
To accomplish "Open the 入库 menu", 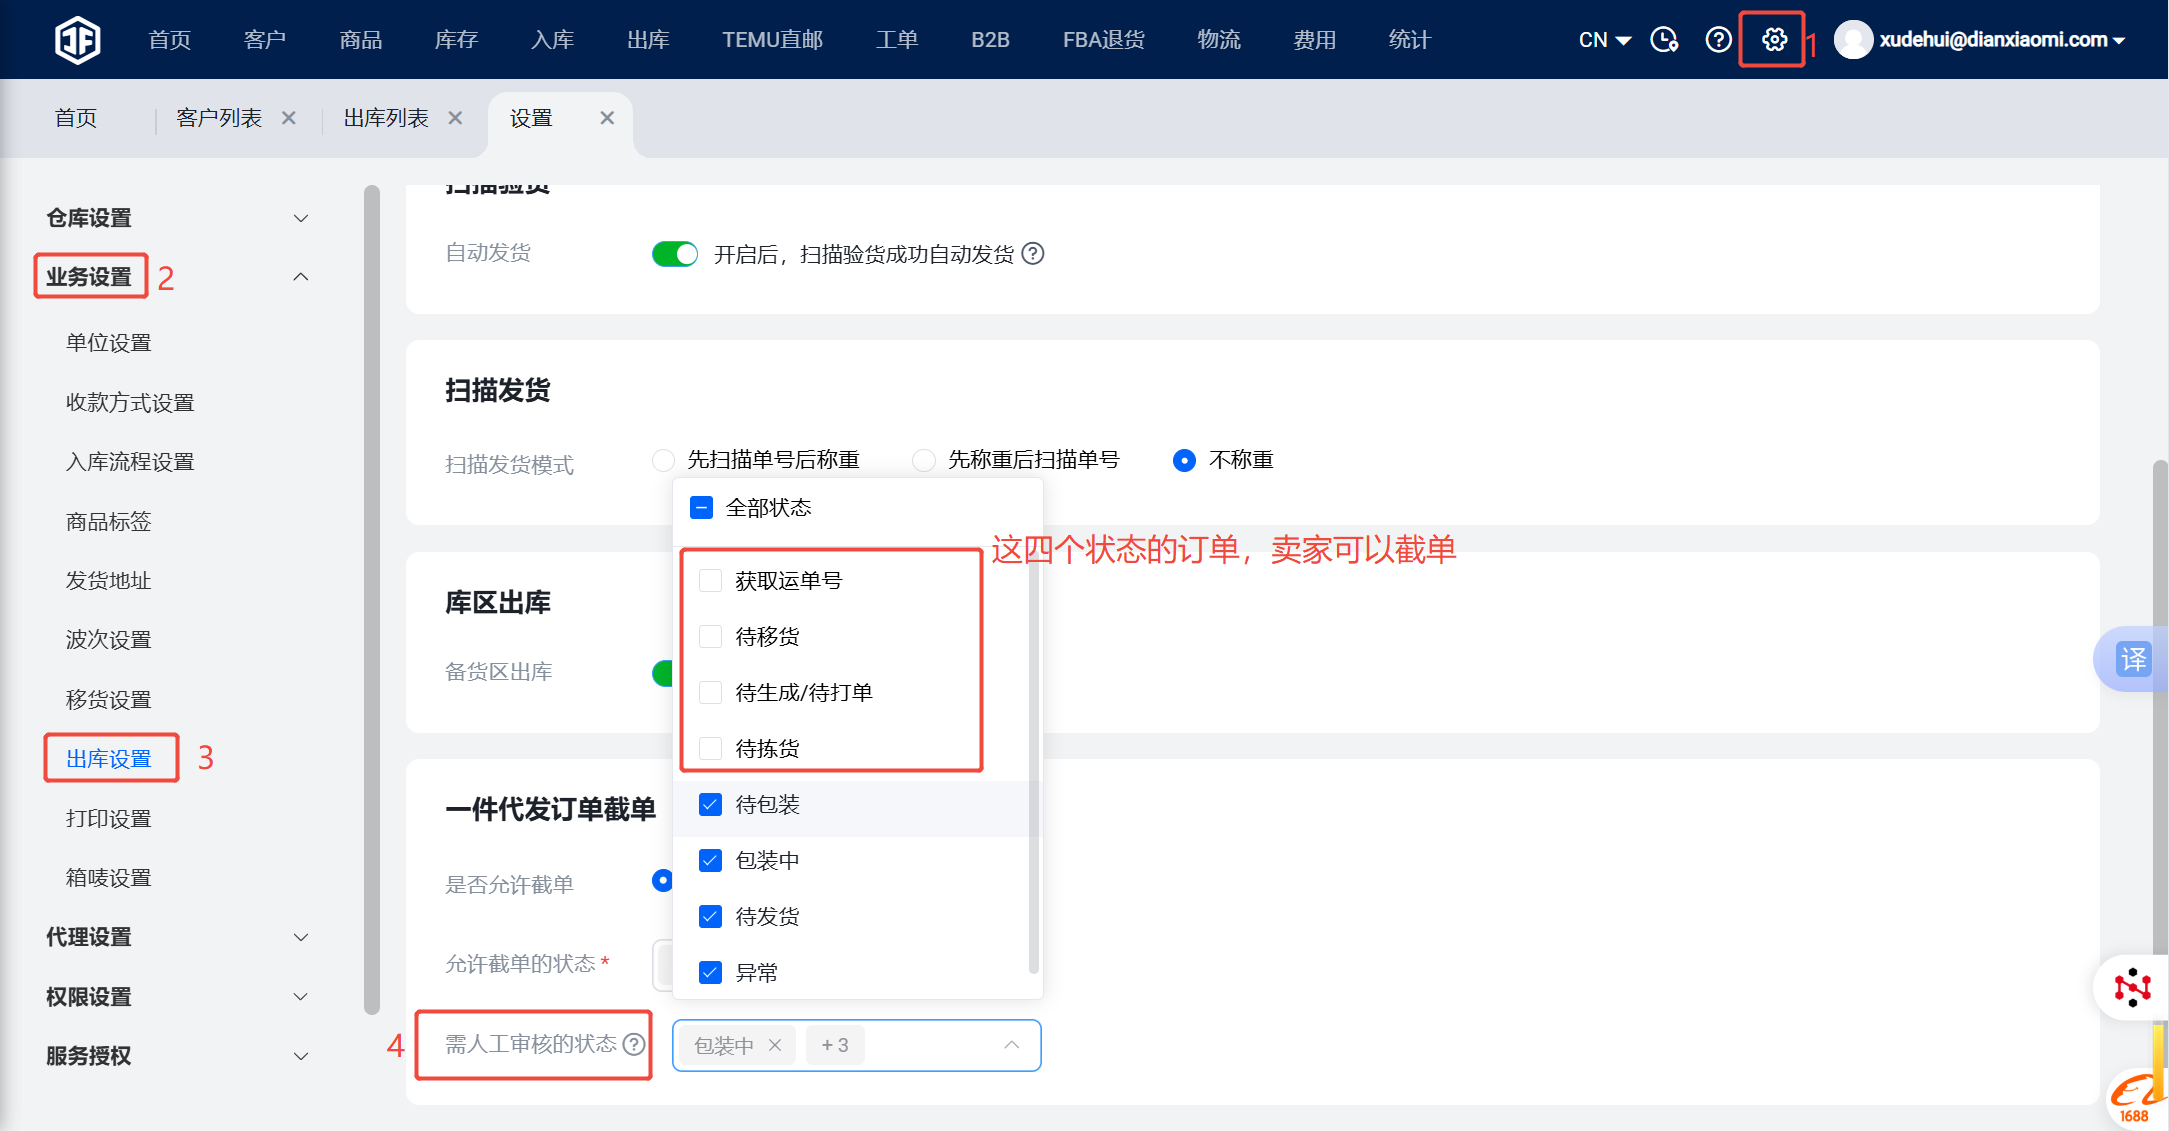I will (x=553, y=40).
